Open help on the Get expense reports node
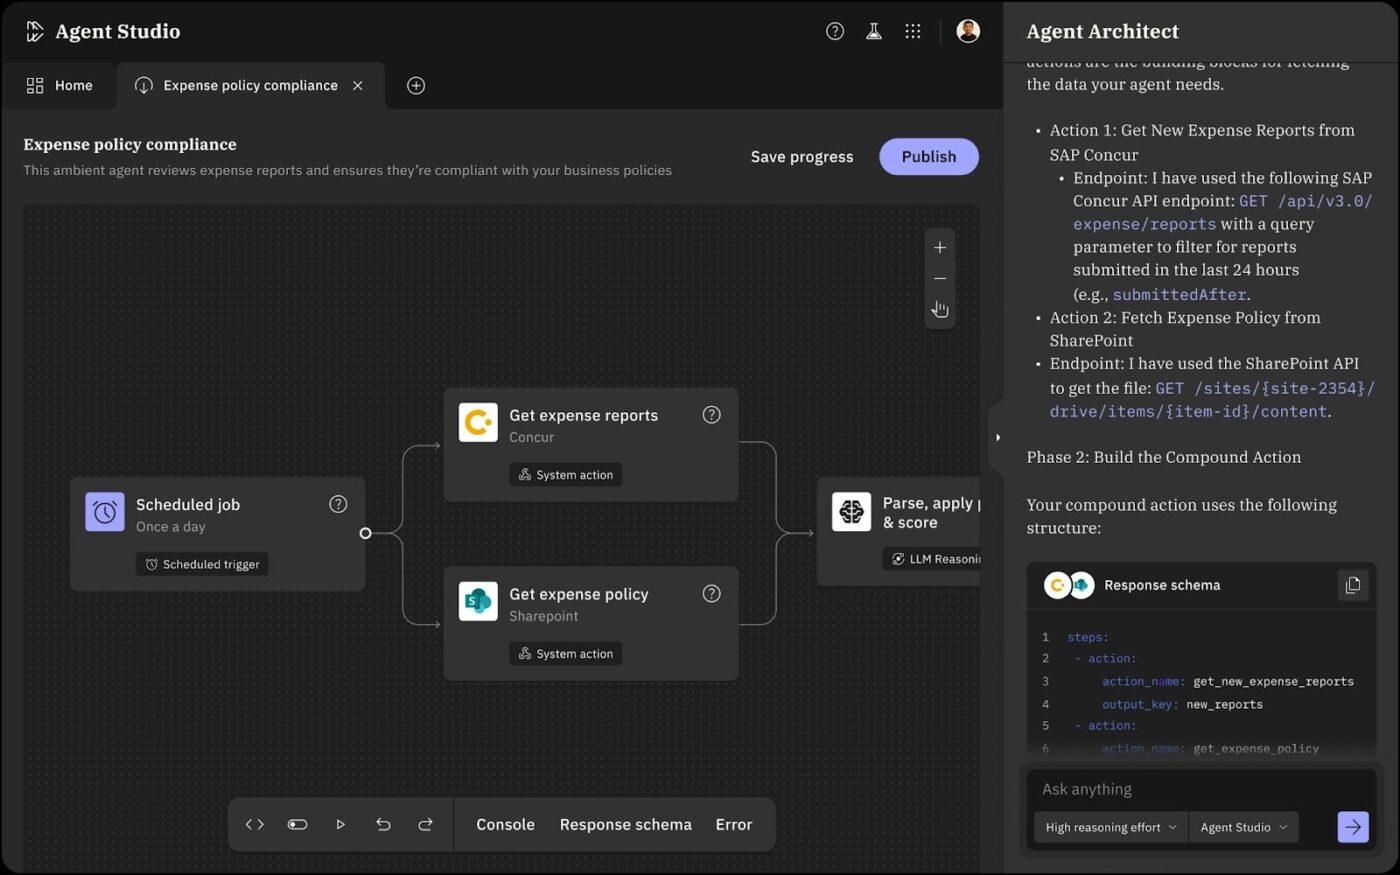Image resolution: width=1400 pixels, height=875 pixels. click(x=711, y=414)
